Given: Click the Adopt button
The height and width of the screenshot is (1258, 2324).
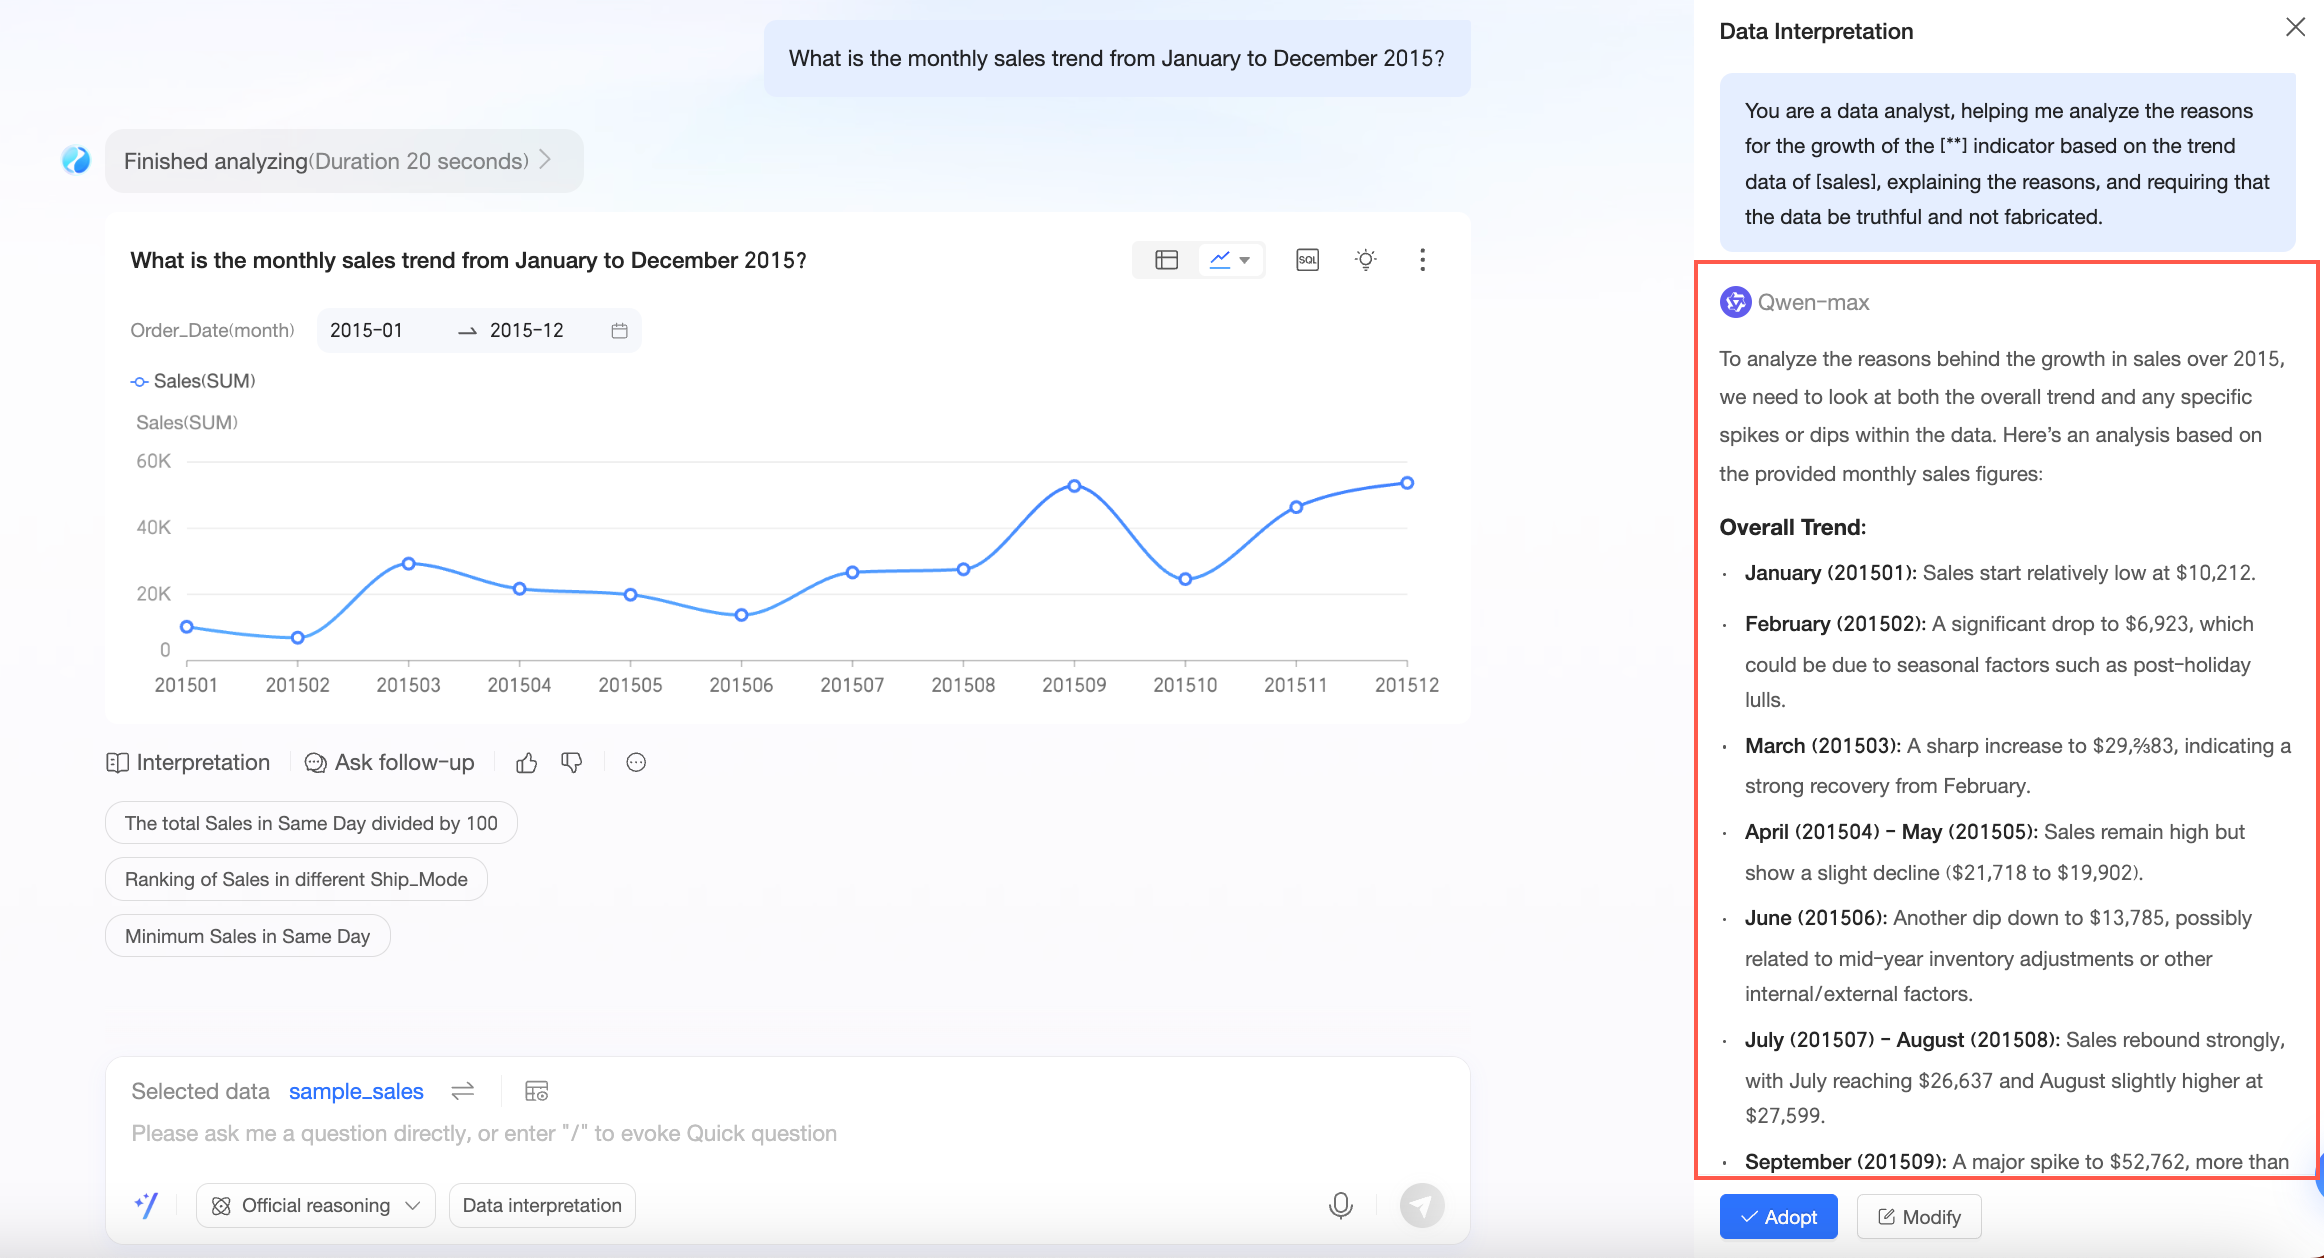Looking at the screenshot, I should (1778, 1217).
